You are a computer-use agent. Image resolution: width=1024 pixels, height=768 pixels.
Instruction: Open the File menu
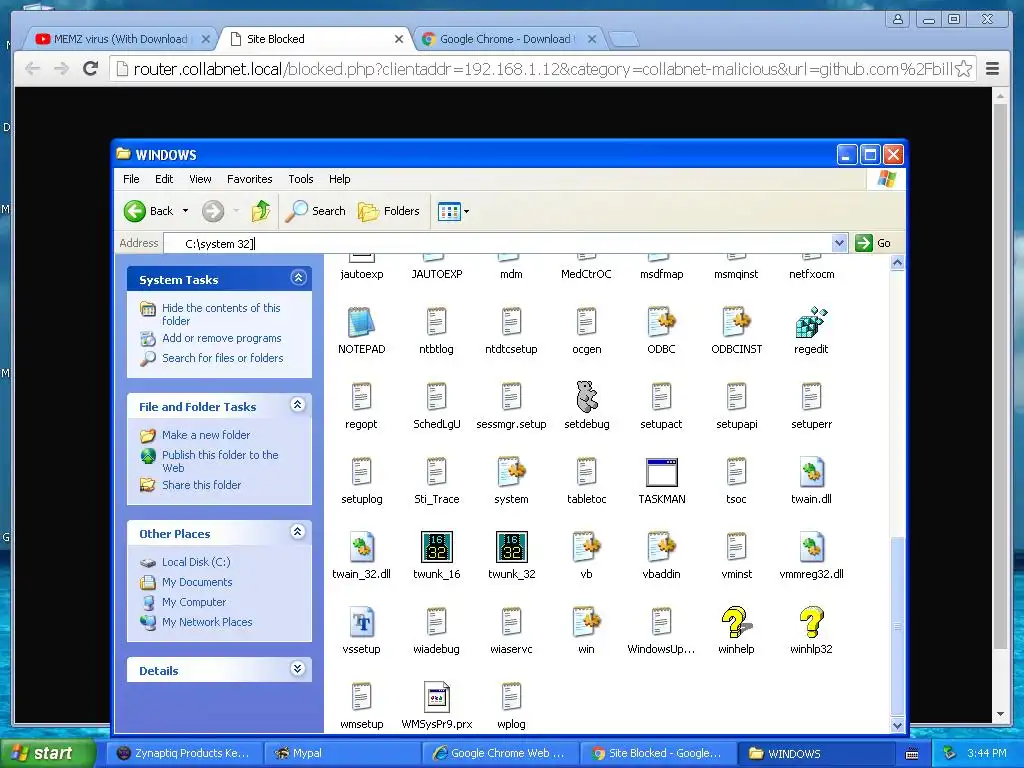click(x=131, y=179)
